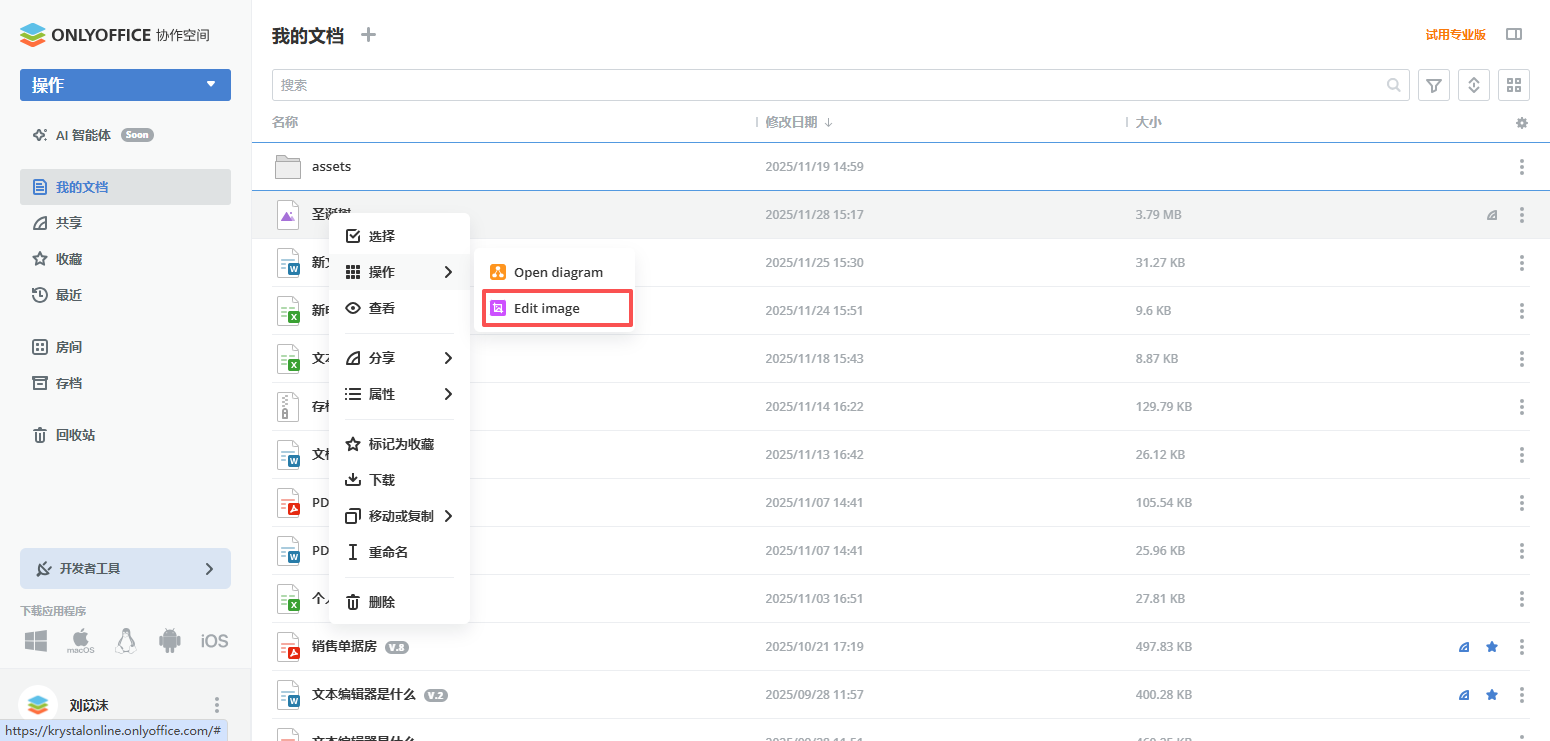Create new content with the plus icon beside 我的文档
This screenshot has width=1550, height=741.
tap(367, 33)
